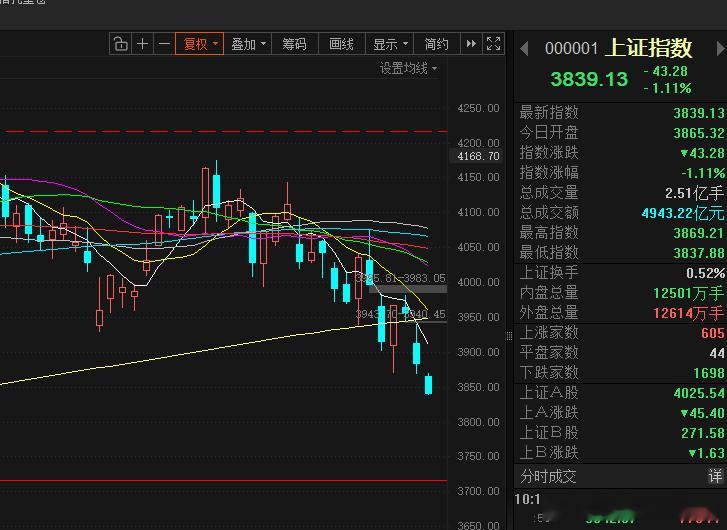Image resolution: width=727 pixels, height=530 pixels.
Task: Click the gap label ending 3983.05
Action: (x=400, y=278)
